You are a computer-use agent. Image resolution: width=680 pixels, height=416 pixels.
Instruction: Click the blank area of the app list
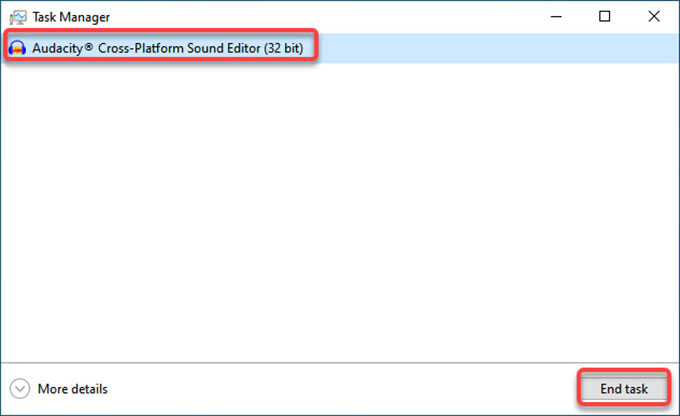[x=340, y=213]
